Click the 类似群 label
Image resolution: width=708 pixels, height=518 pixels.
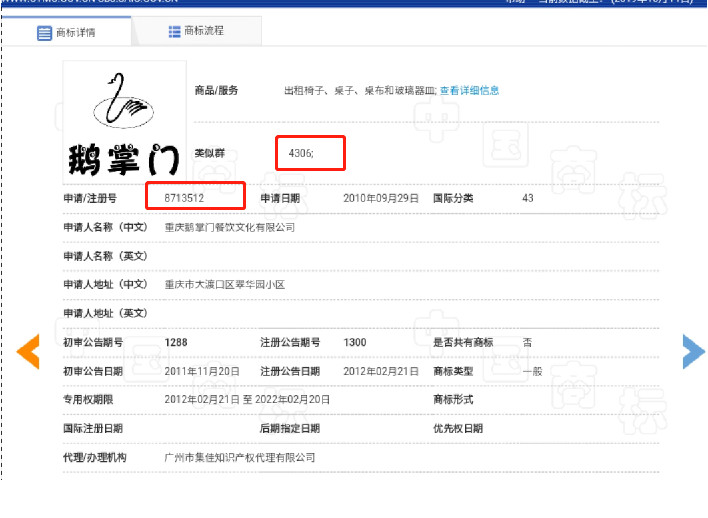coord(210,153)
